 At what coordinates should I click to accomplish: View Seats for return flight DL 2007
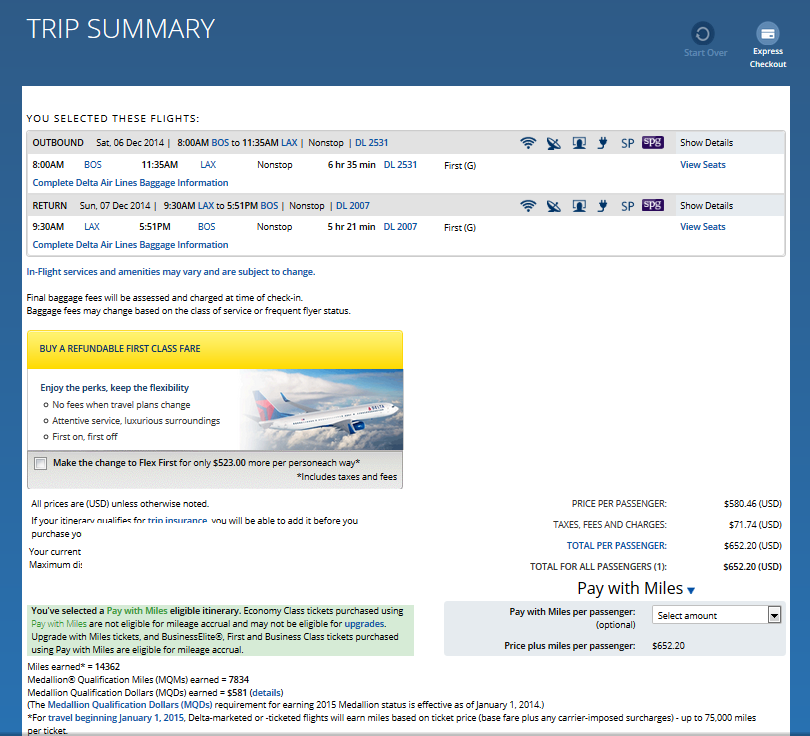703,227
